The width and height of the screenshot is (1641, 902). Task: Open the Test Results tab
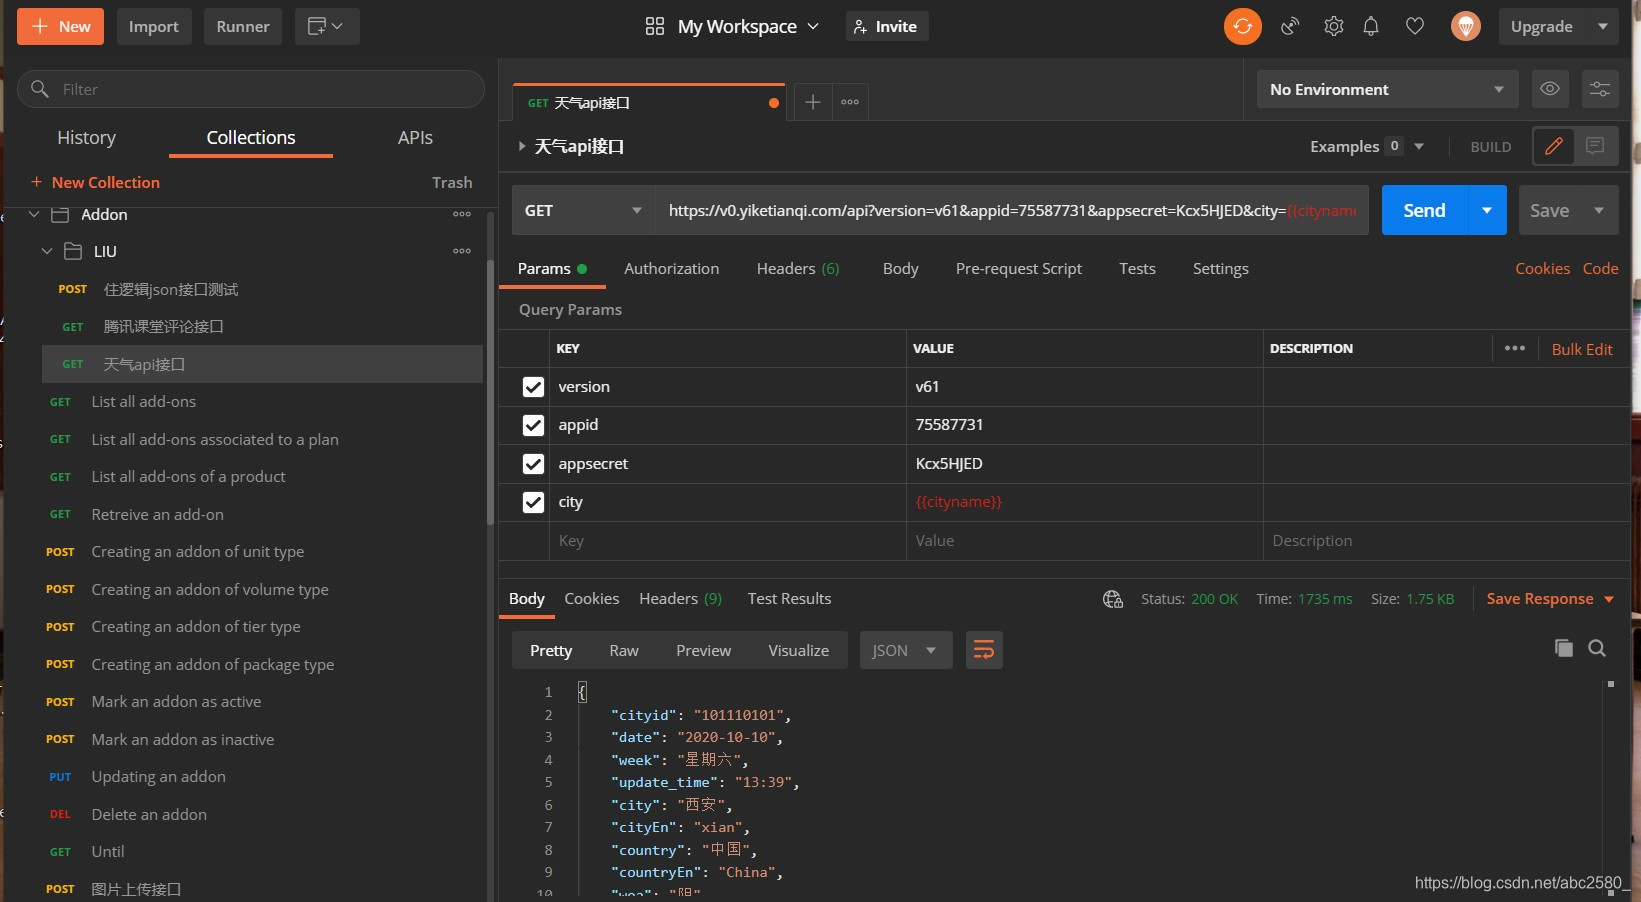(x=789, y=599)
